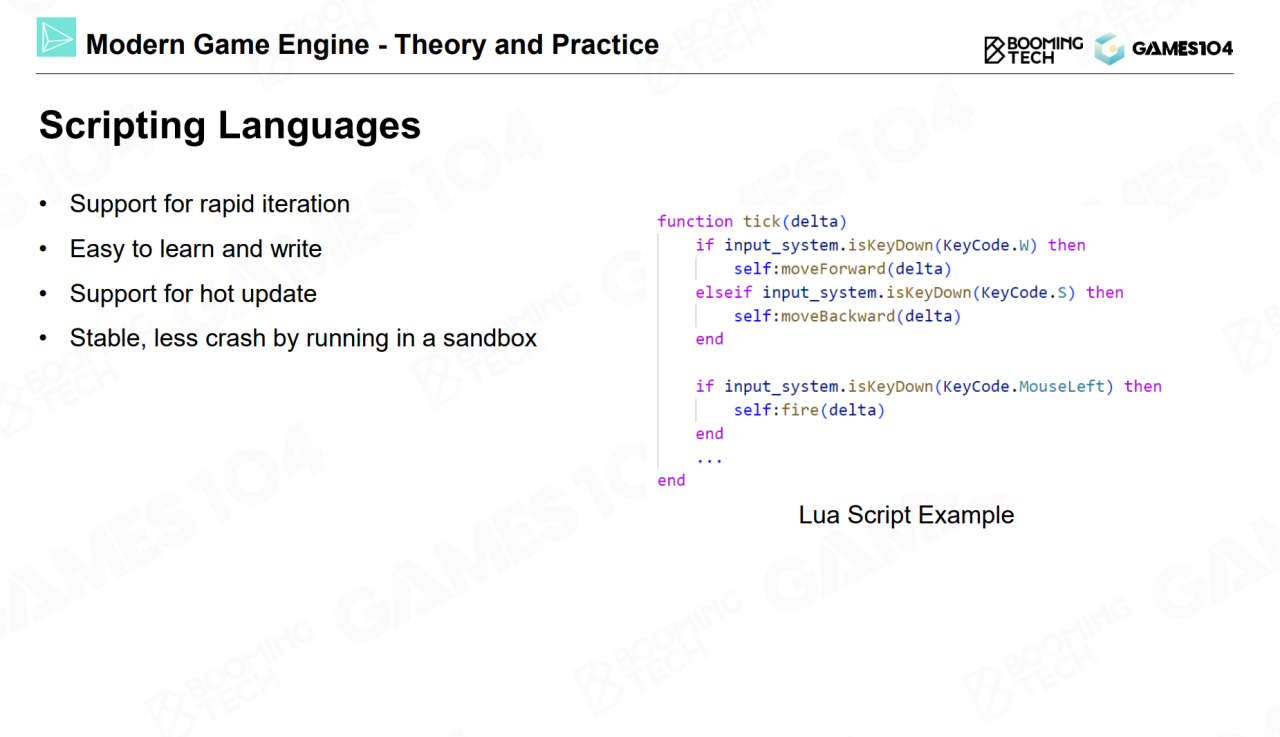
Task: Select 'self:moveBackward(delta)' in the code
Action: pyautogui.click(x=846, y=316)
